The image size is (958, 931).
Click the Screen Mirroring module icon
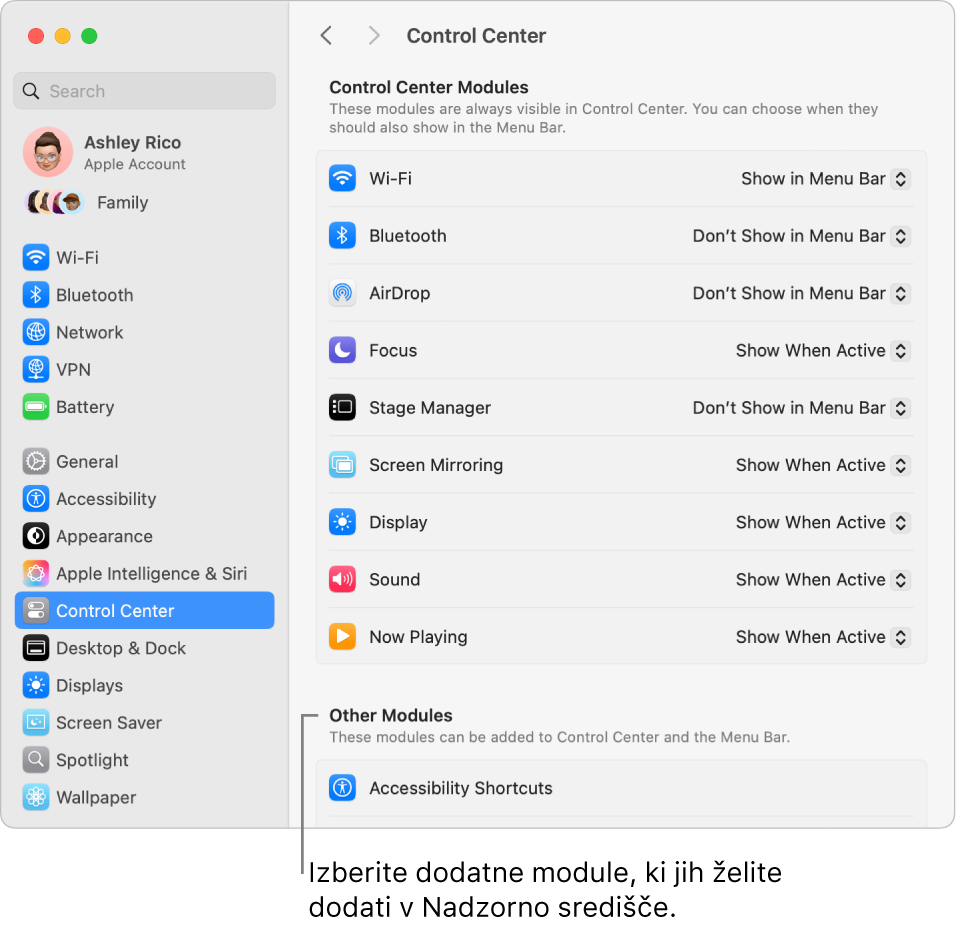pos(341,464)
